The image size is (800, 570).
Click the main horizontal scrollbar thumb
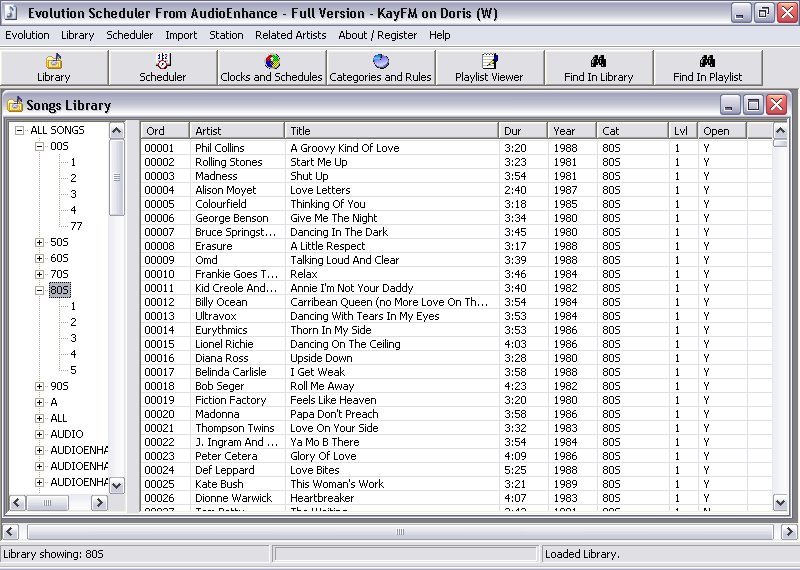(400, 532)
